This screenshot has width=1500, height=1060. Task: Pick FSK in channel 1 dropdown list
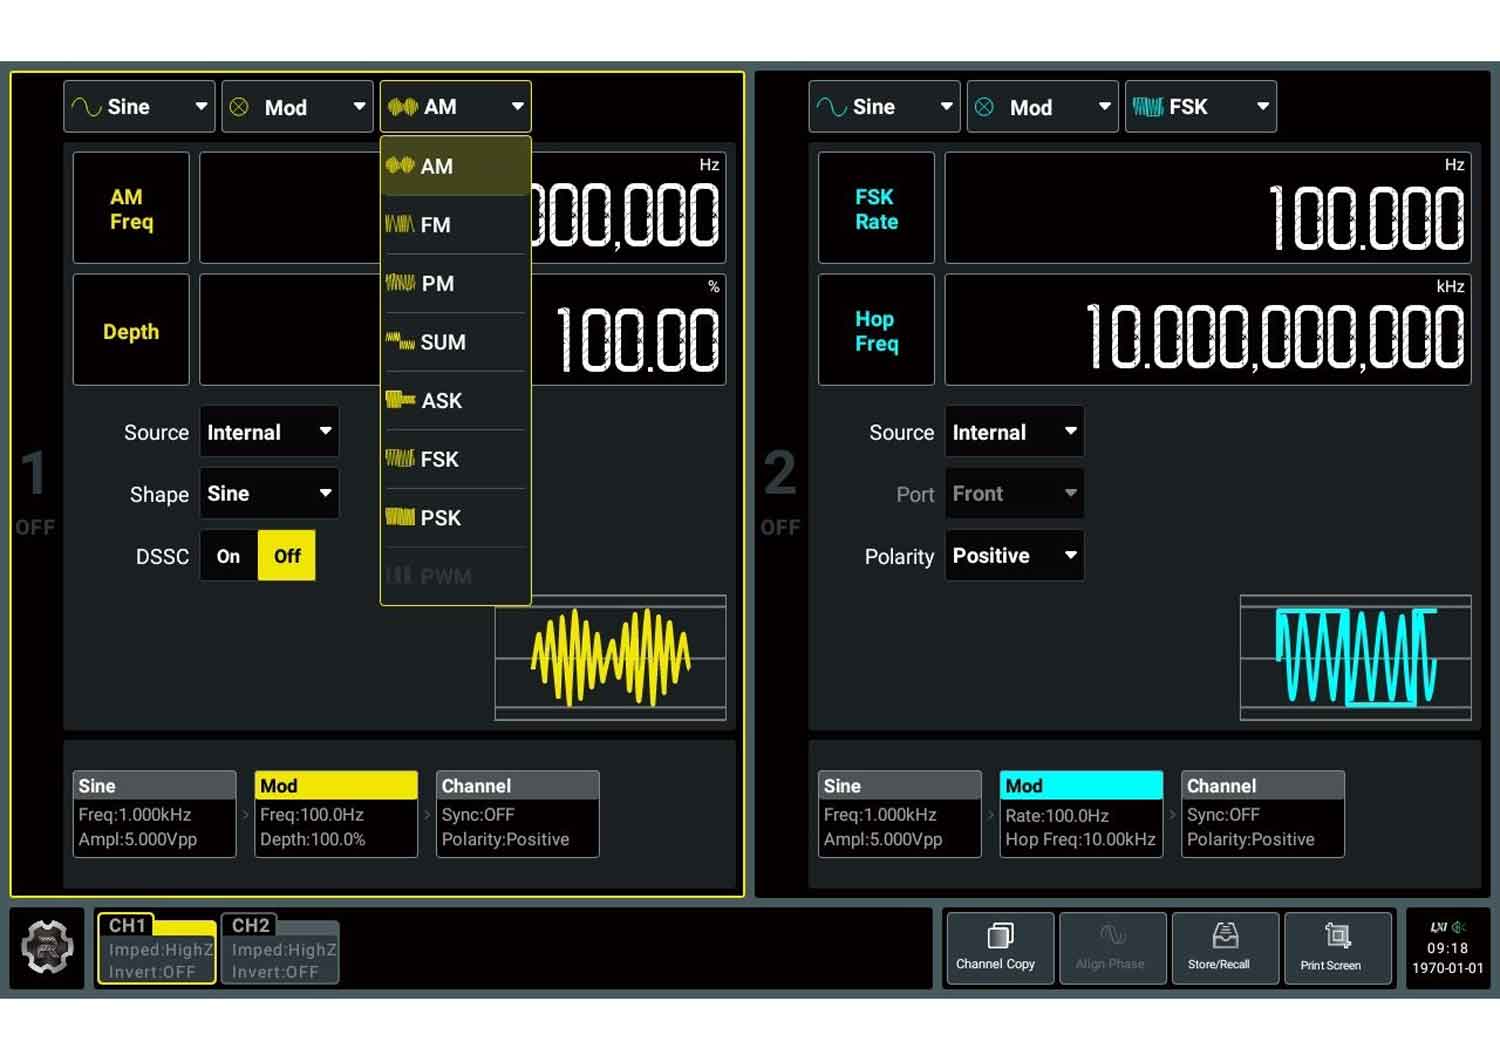click(455, 459)
